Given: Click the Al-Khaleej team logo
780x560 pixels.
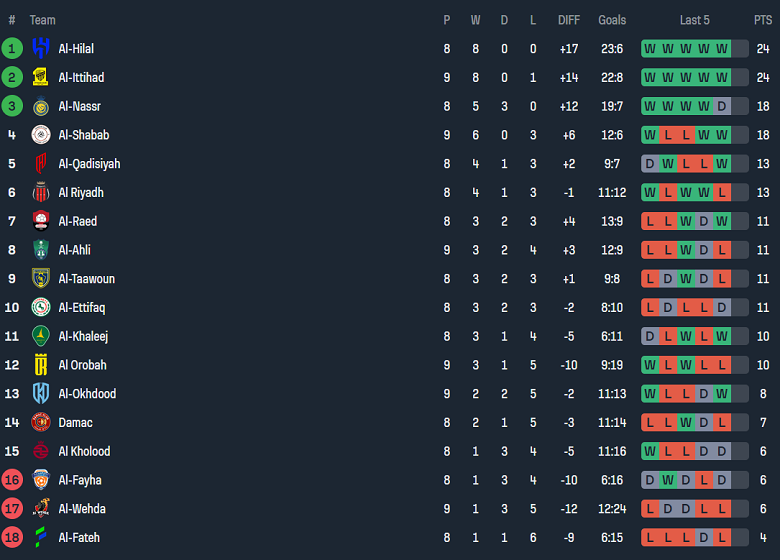Looking at the screenshot, I should pos(41,336).
